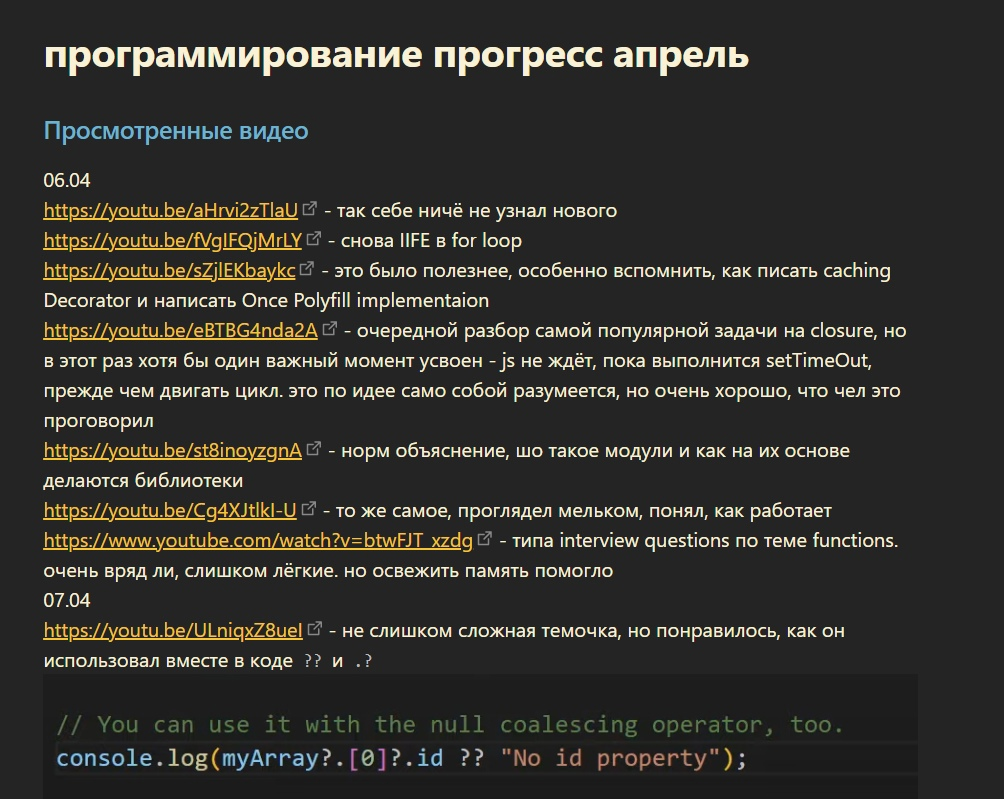Click text 'очень вряд ли, слишком лёгкие'
The width and height of the screenshot is (1004, 799).
[x=190, y=571]
